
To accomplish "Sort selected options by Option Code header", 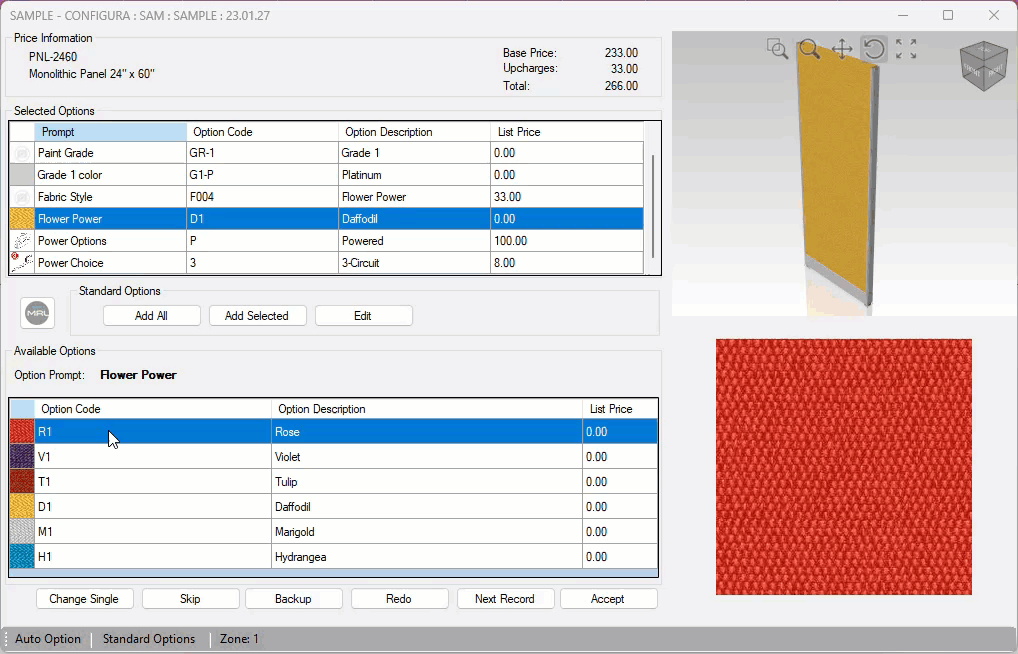I will click(262, 132).
